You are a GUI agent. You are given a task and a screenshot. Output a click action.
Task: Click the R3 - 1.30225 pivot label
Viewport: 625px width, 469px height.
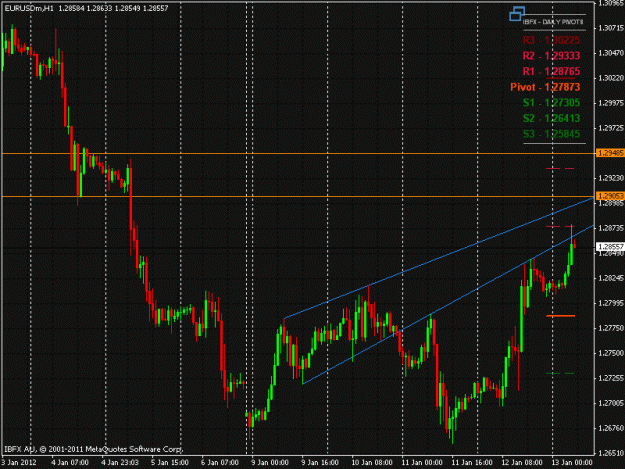551,40
